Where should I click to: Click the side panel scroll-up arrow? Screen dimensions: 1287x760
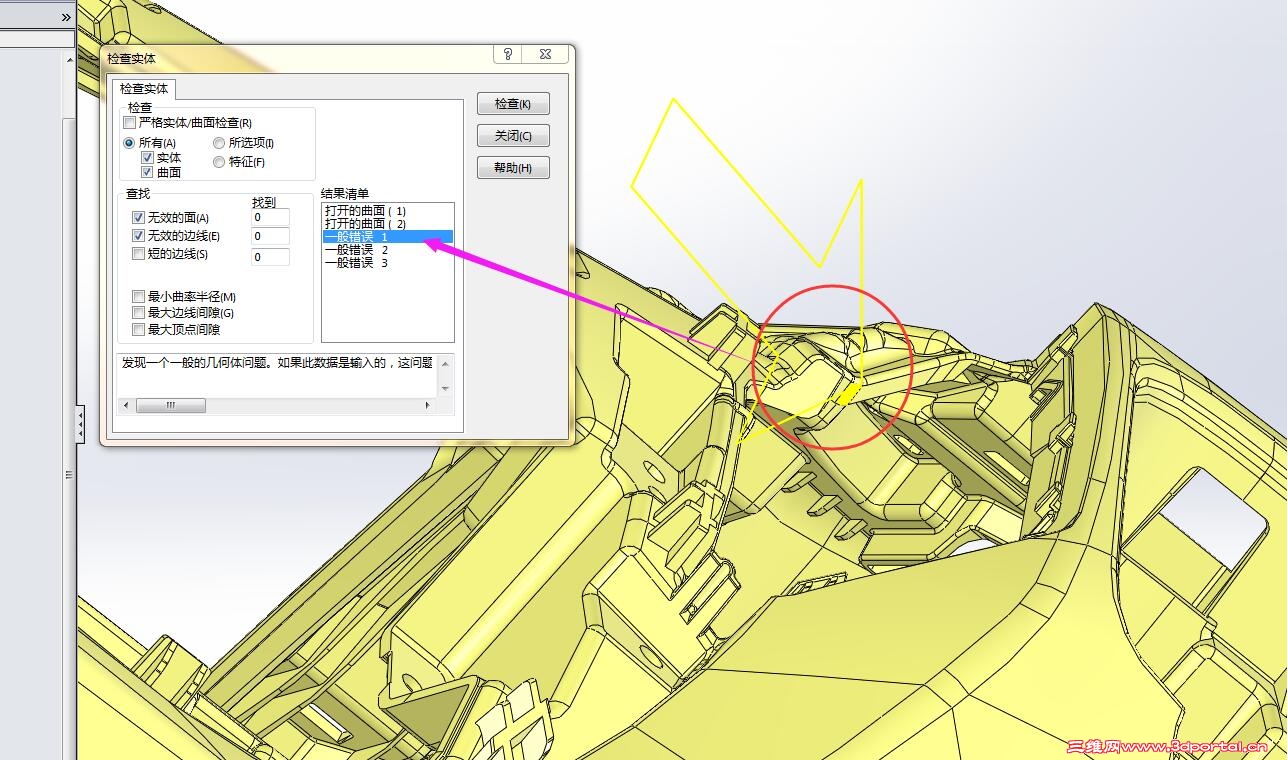(70, 60)
